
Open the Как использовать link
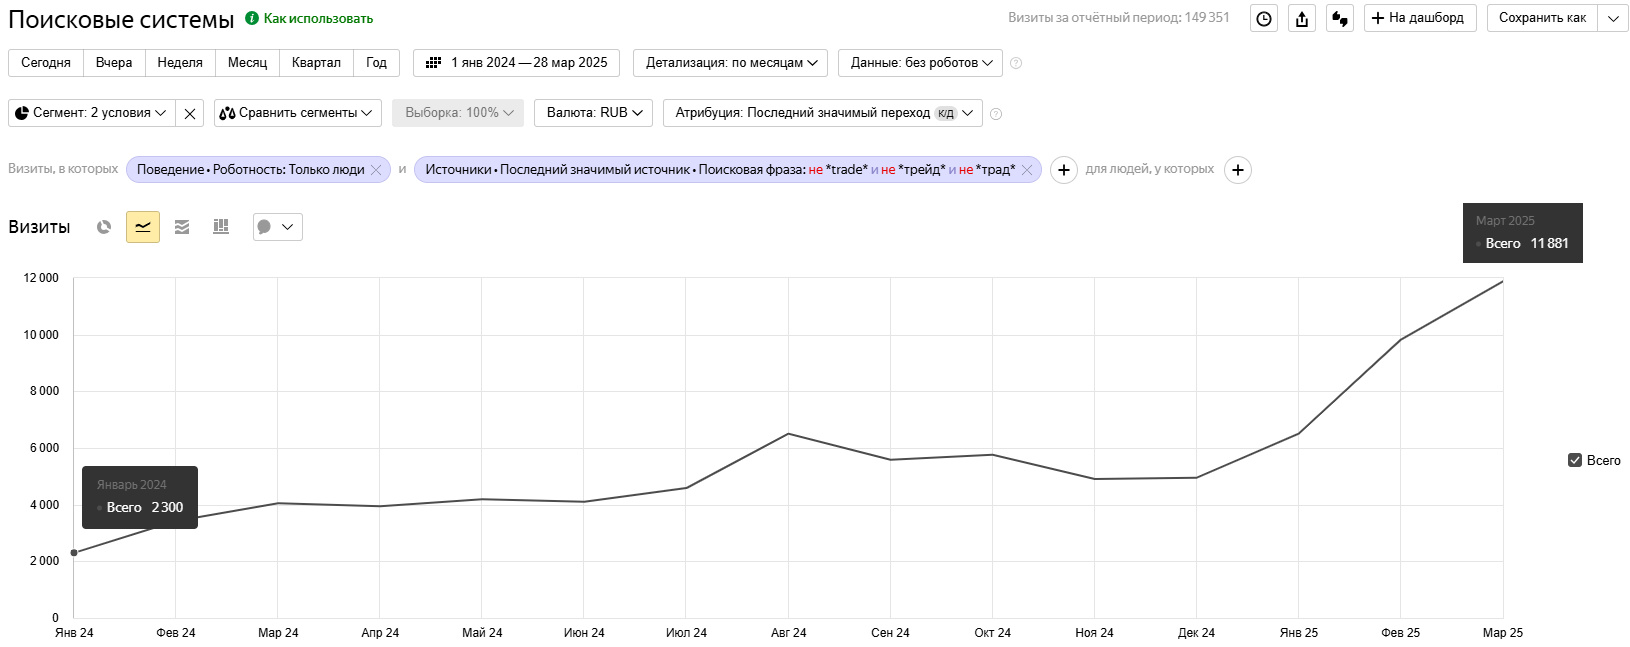317,18
